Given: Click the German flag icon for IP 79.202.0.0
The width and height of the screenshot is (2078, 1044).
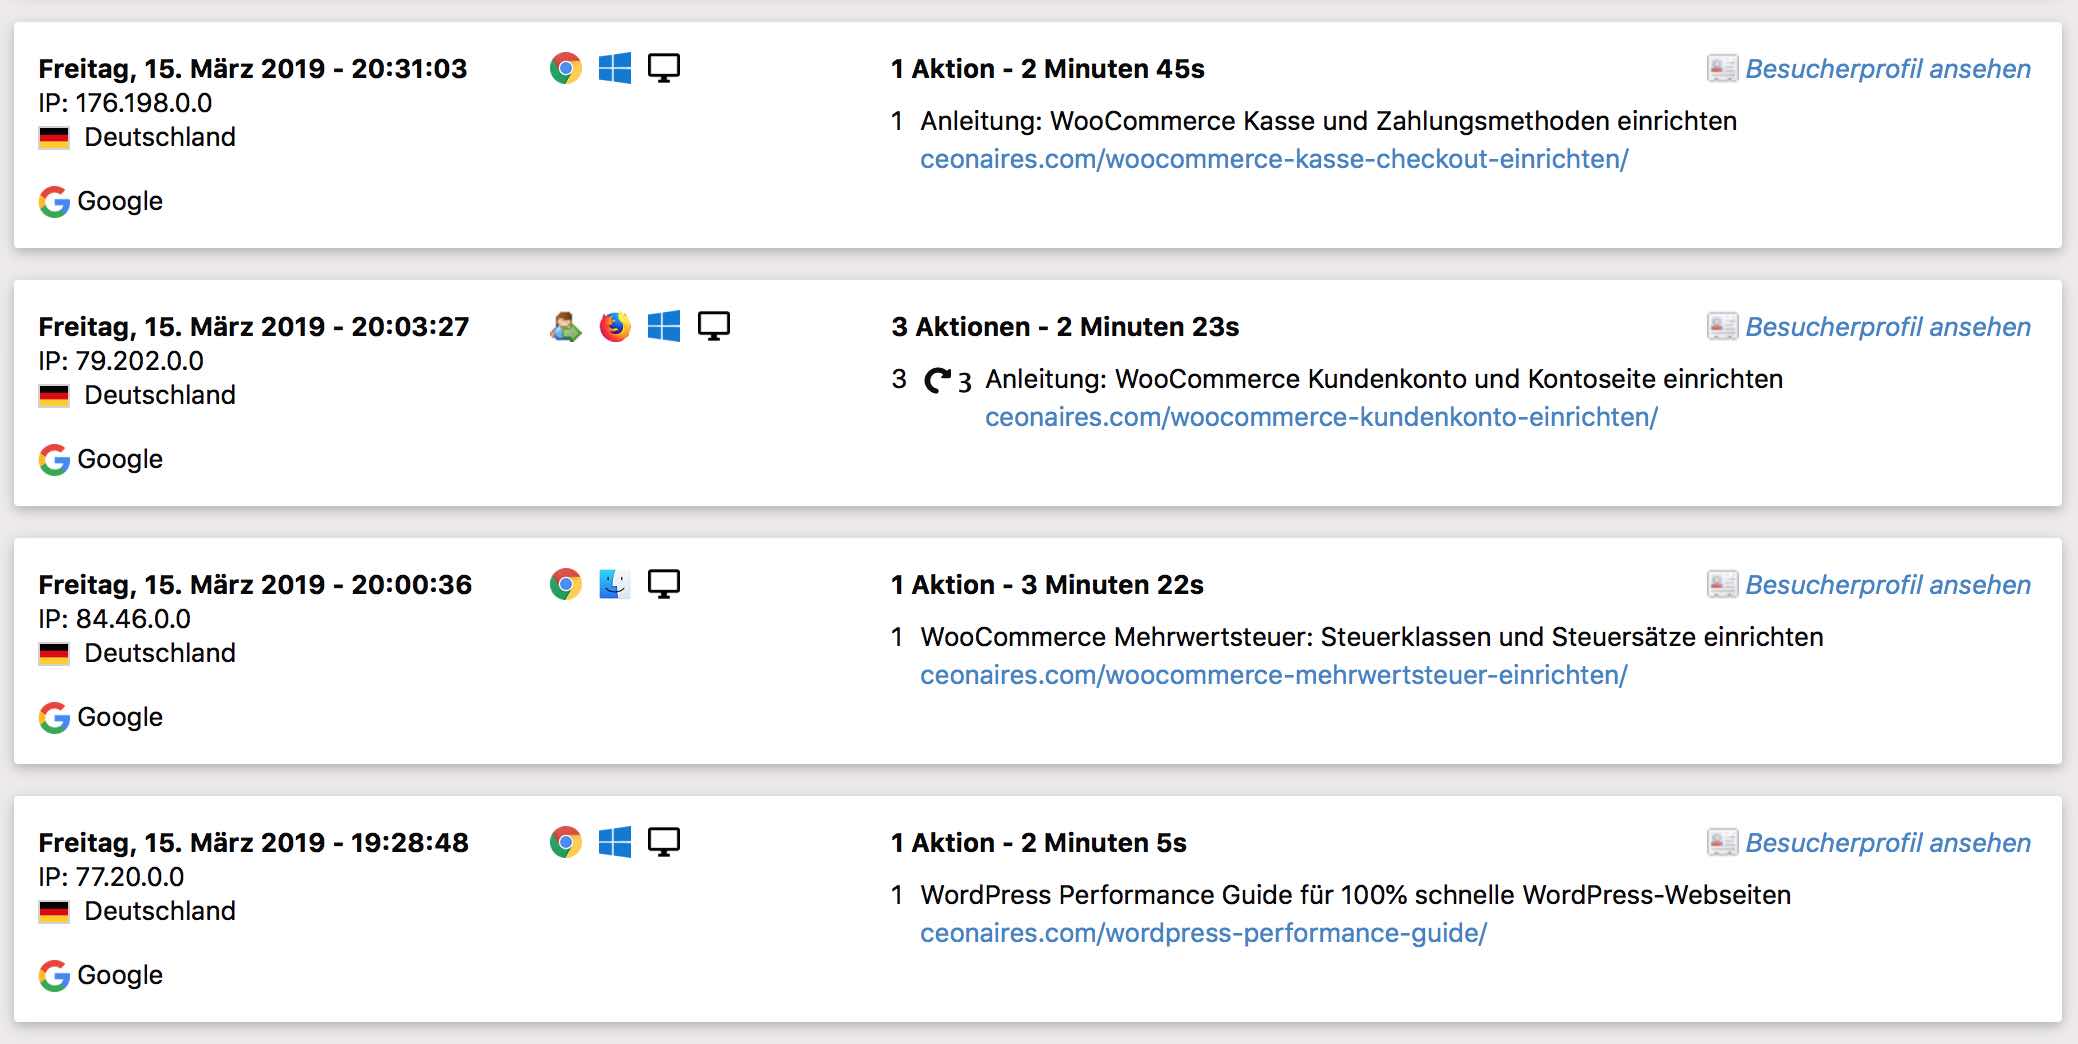Looking at the screenshot, I should 54,394.
